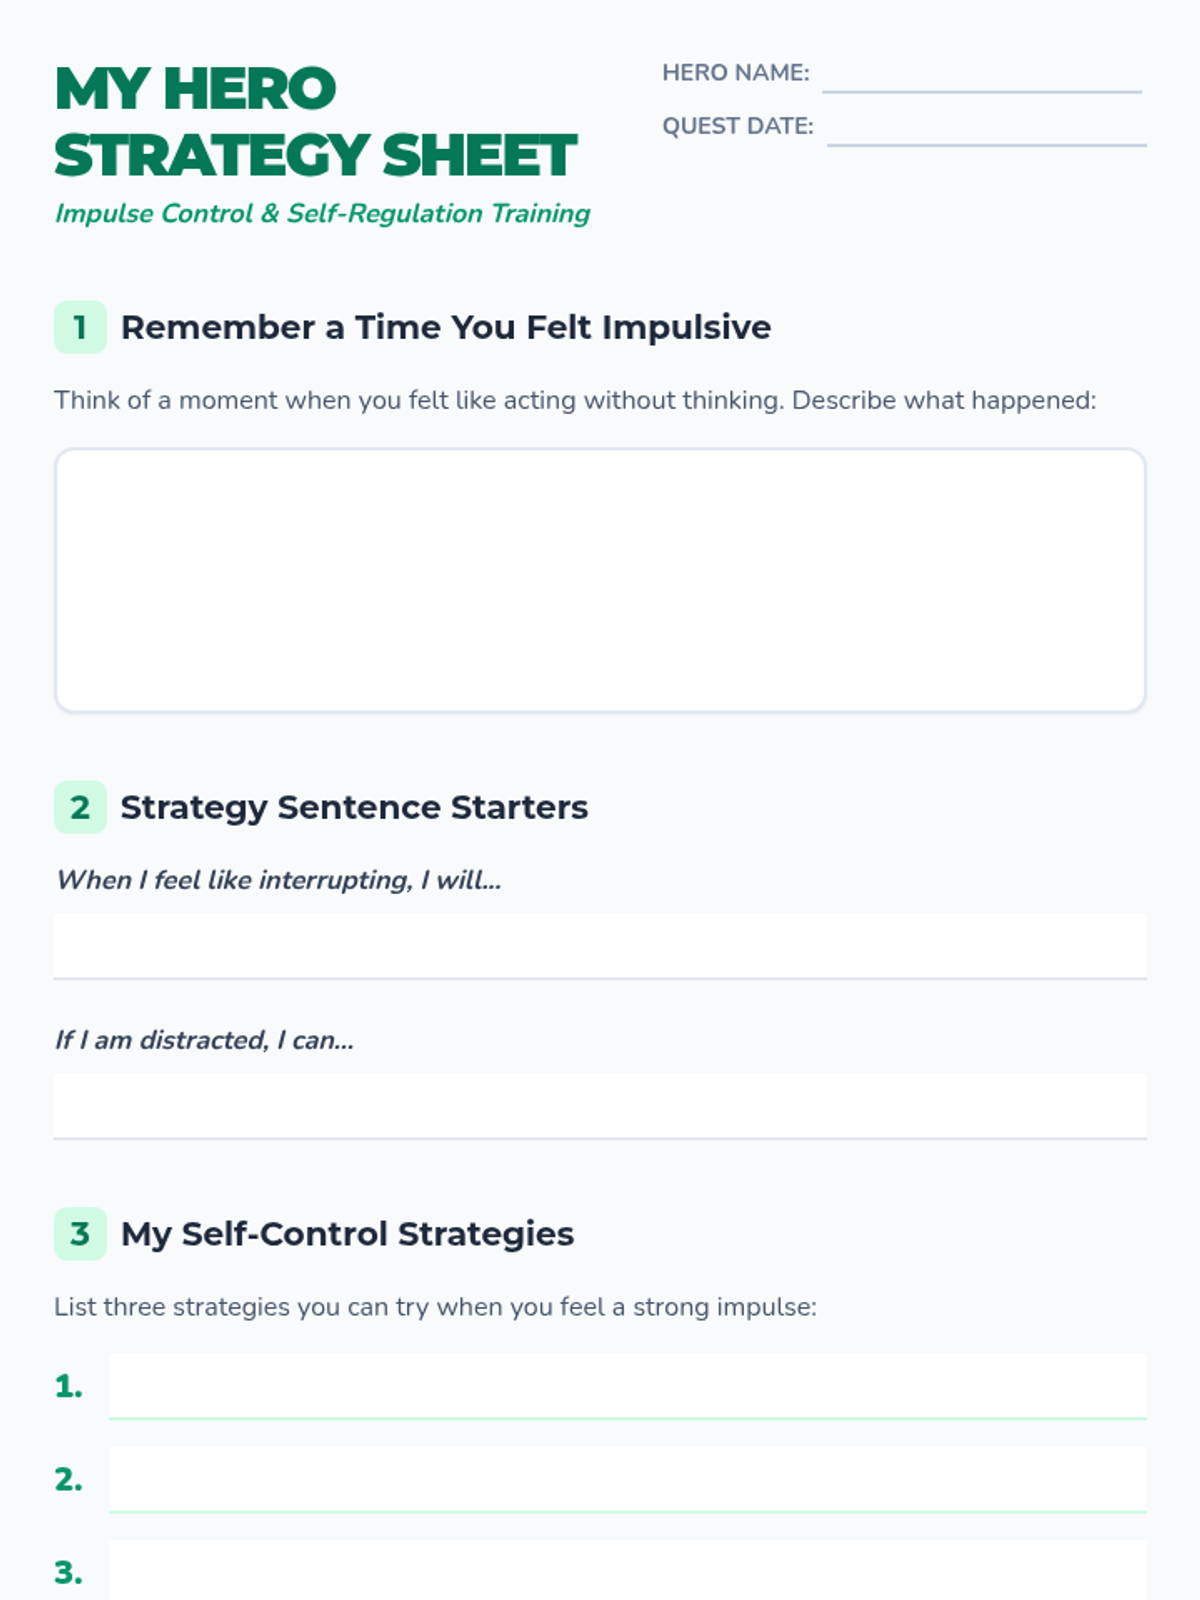1200x1600 pixels.
Task: Click the HERO NAME label
Action: pos(735,73)
